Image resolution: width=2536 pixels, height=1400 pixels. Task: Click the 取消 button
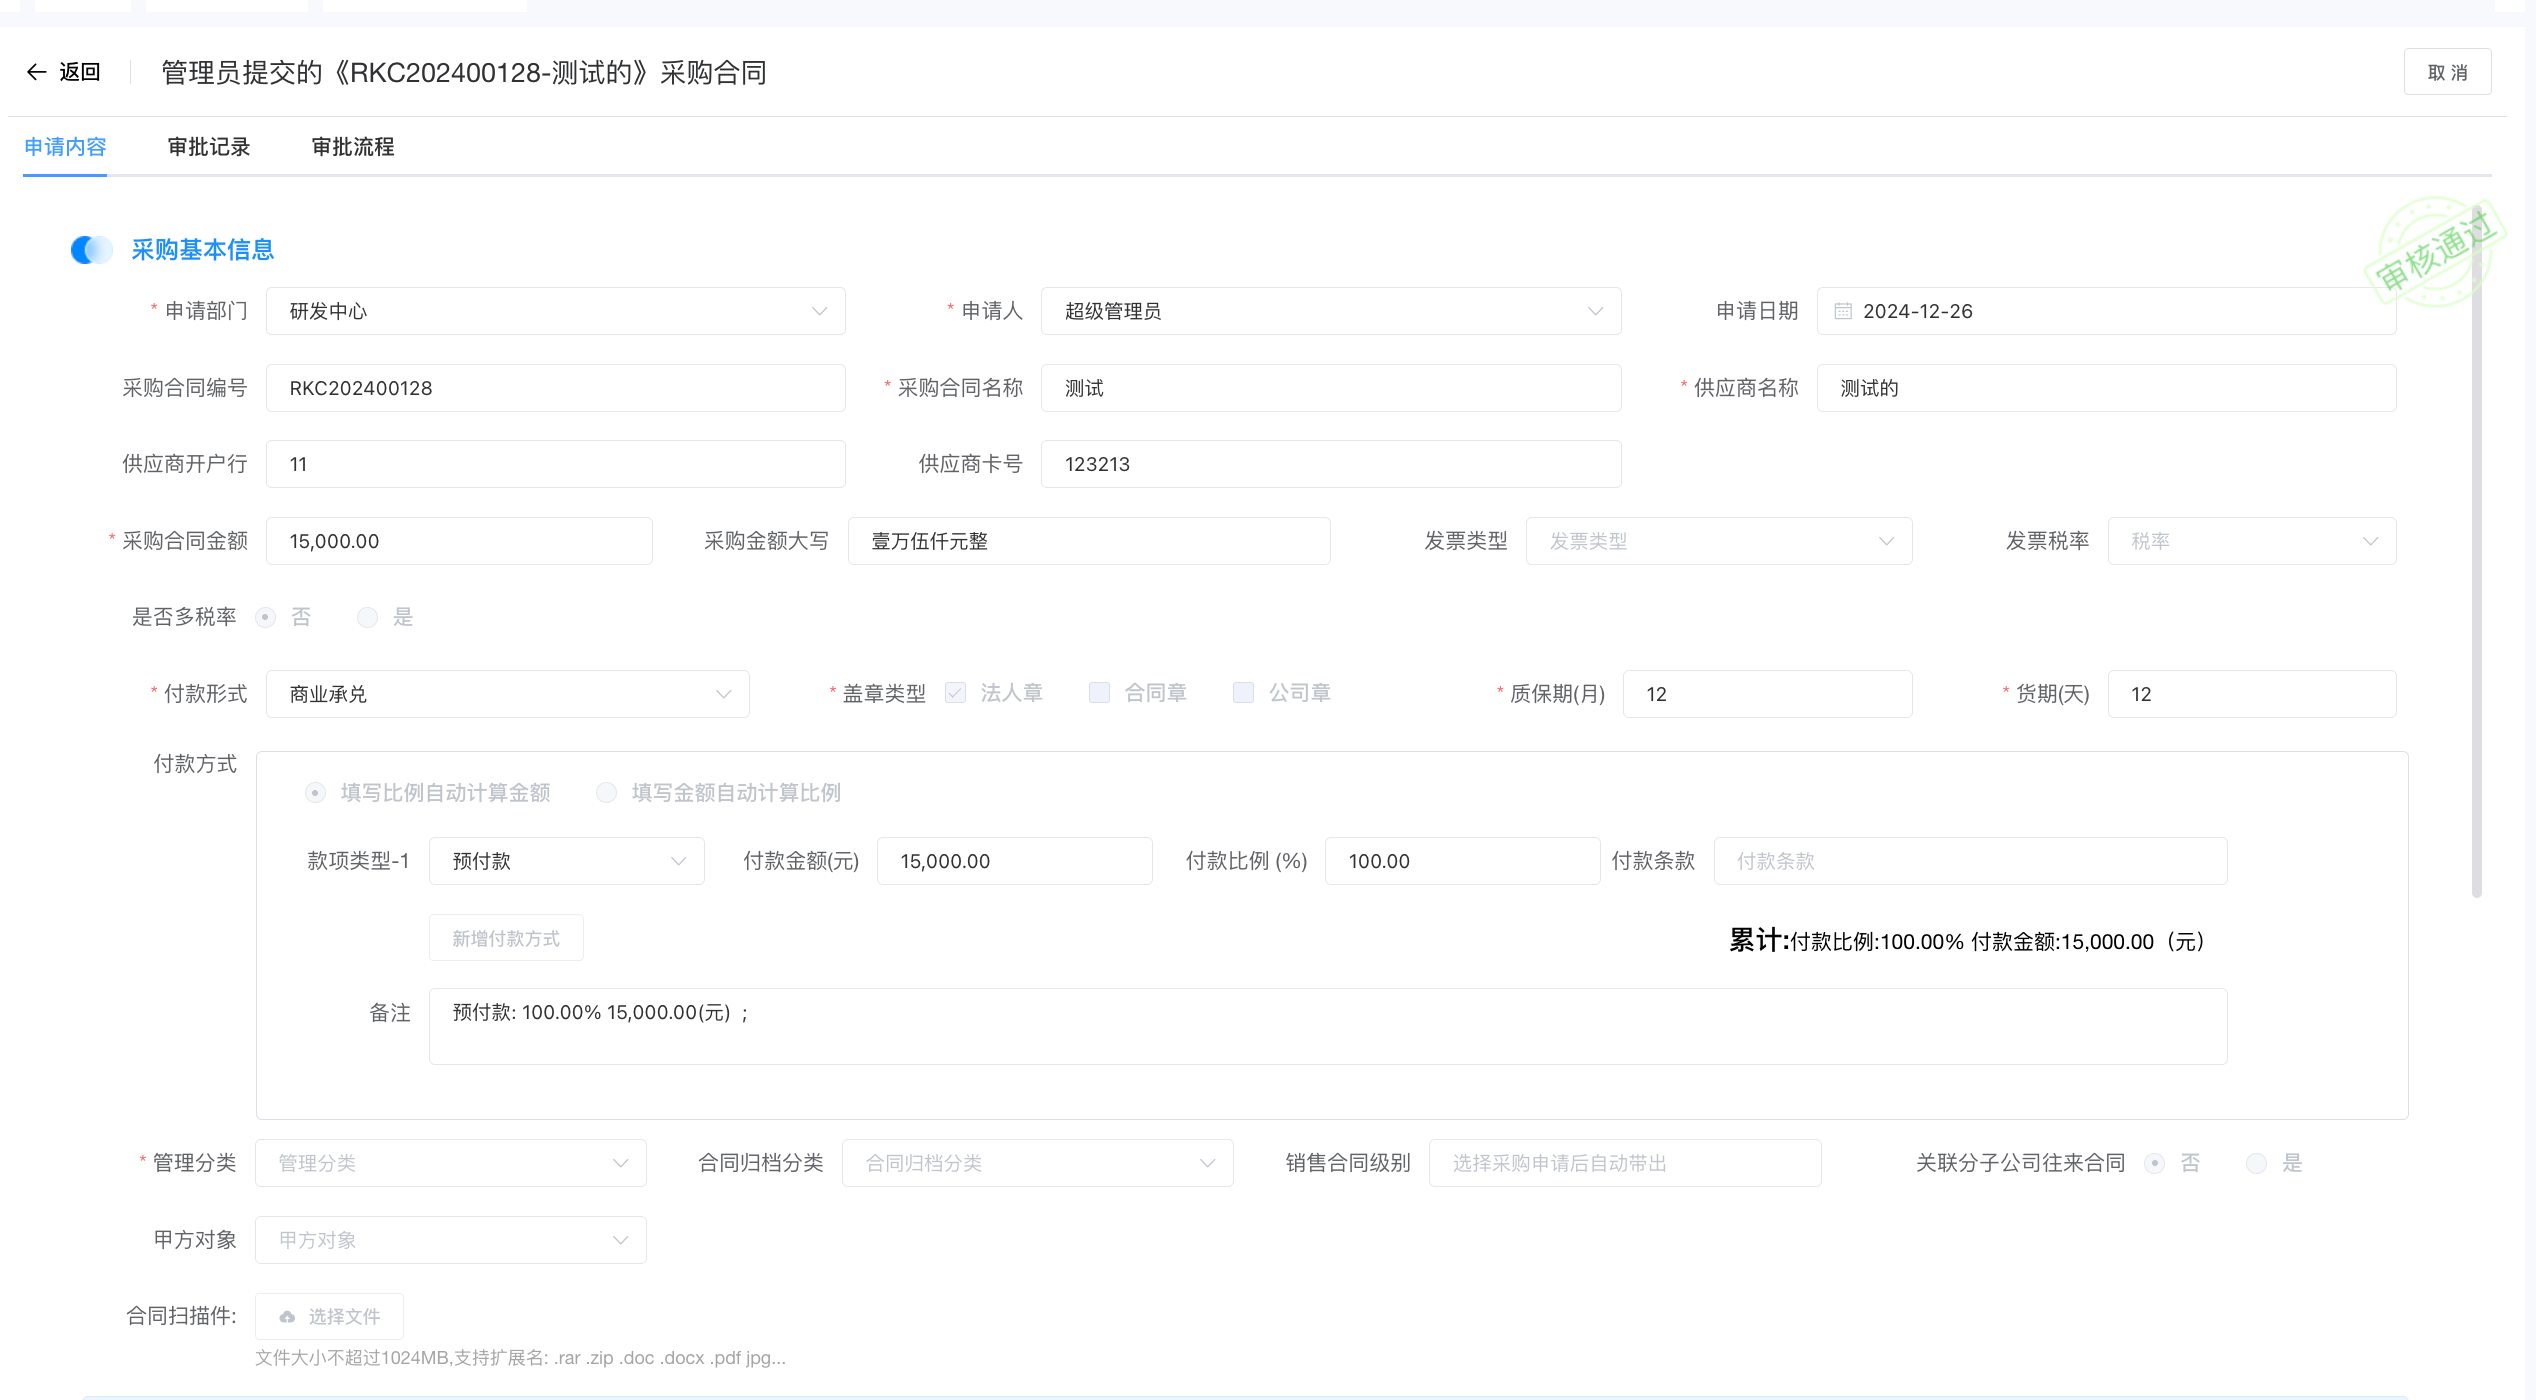(2446, 72)
